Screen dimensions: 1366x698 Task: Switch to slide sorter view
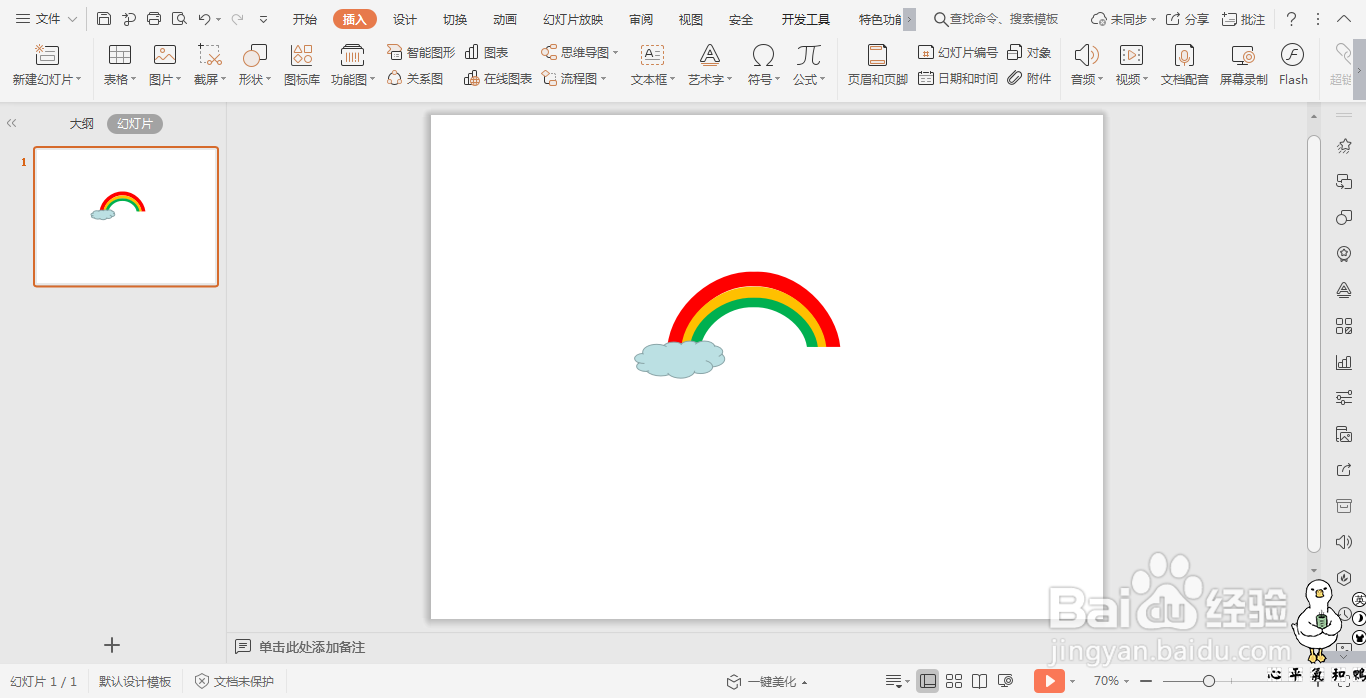coord(954,681)
